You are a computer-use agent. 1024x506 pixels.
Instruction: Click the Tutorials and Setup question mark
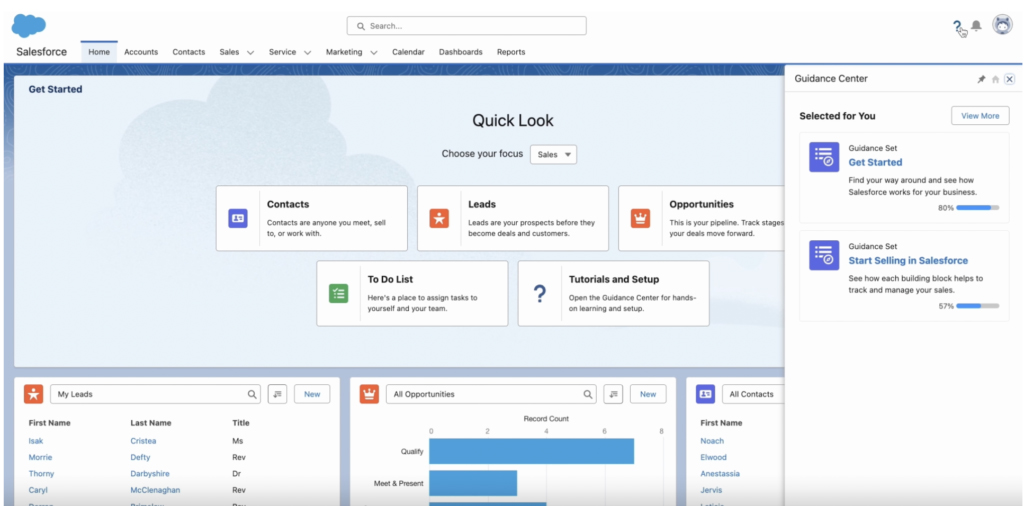539,294
